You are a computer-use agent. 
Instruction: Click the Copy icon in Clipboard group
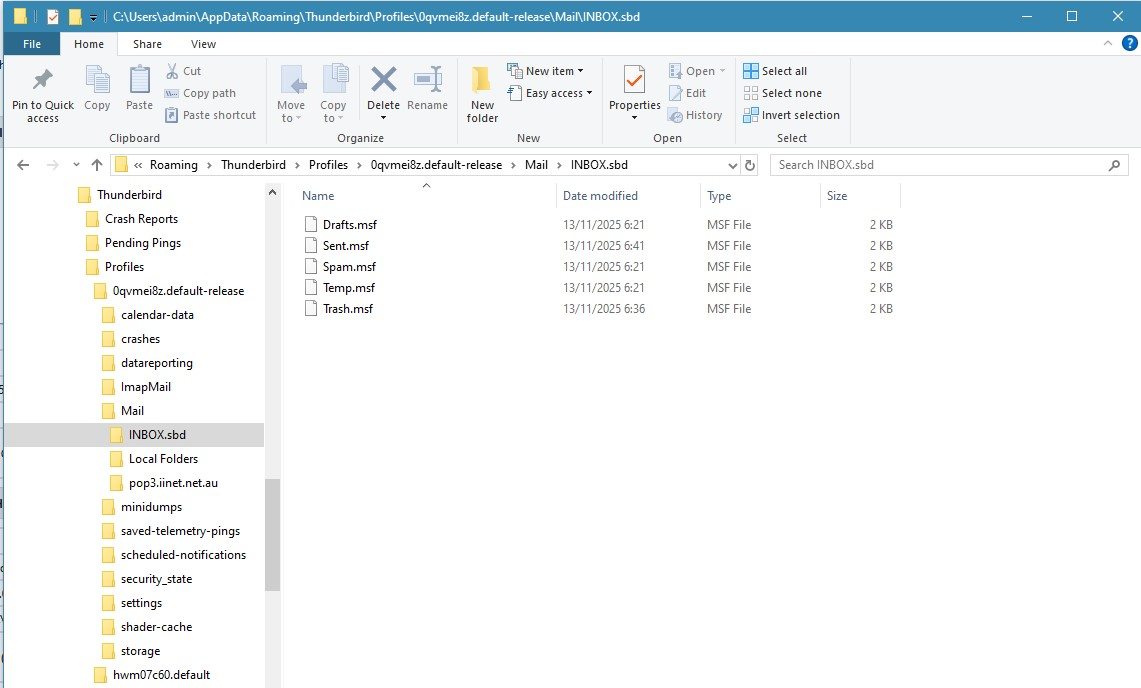tap(97, 82)
